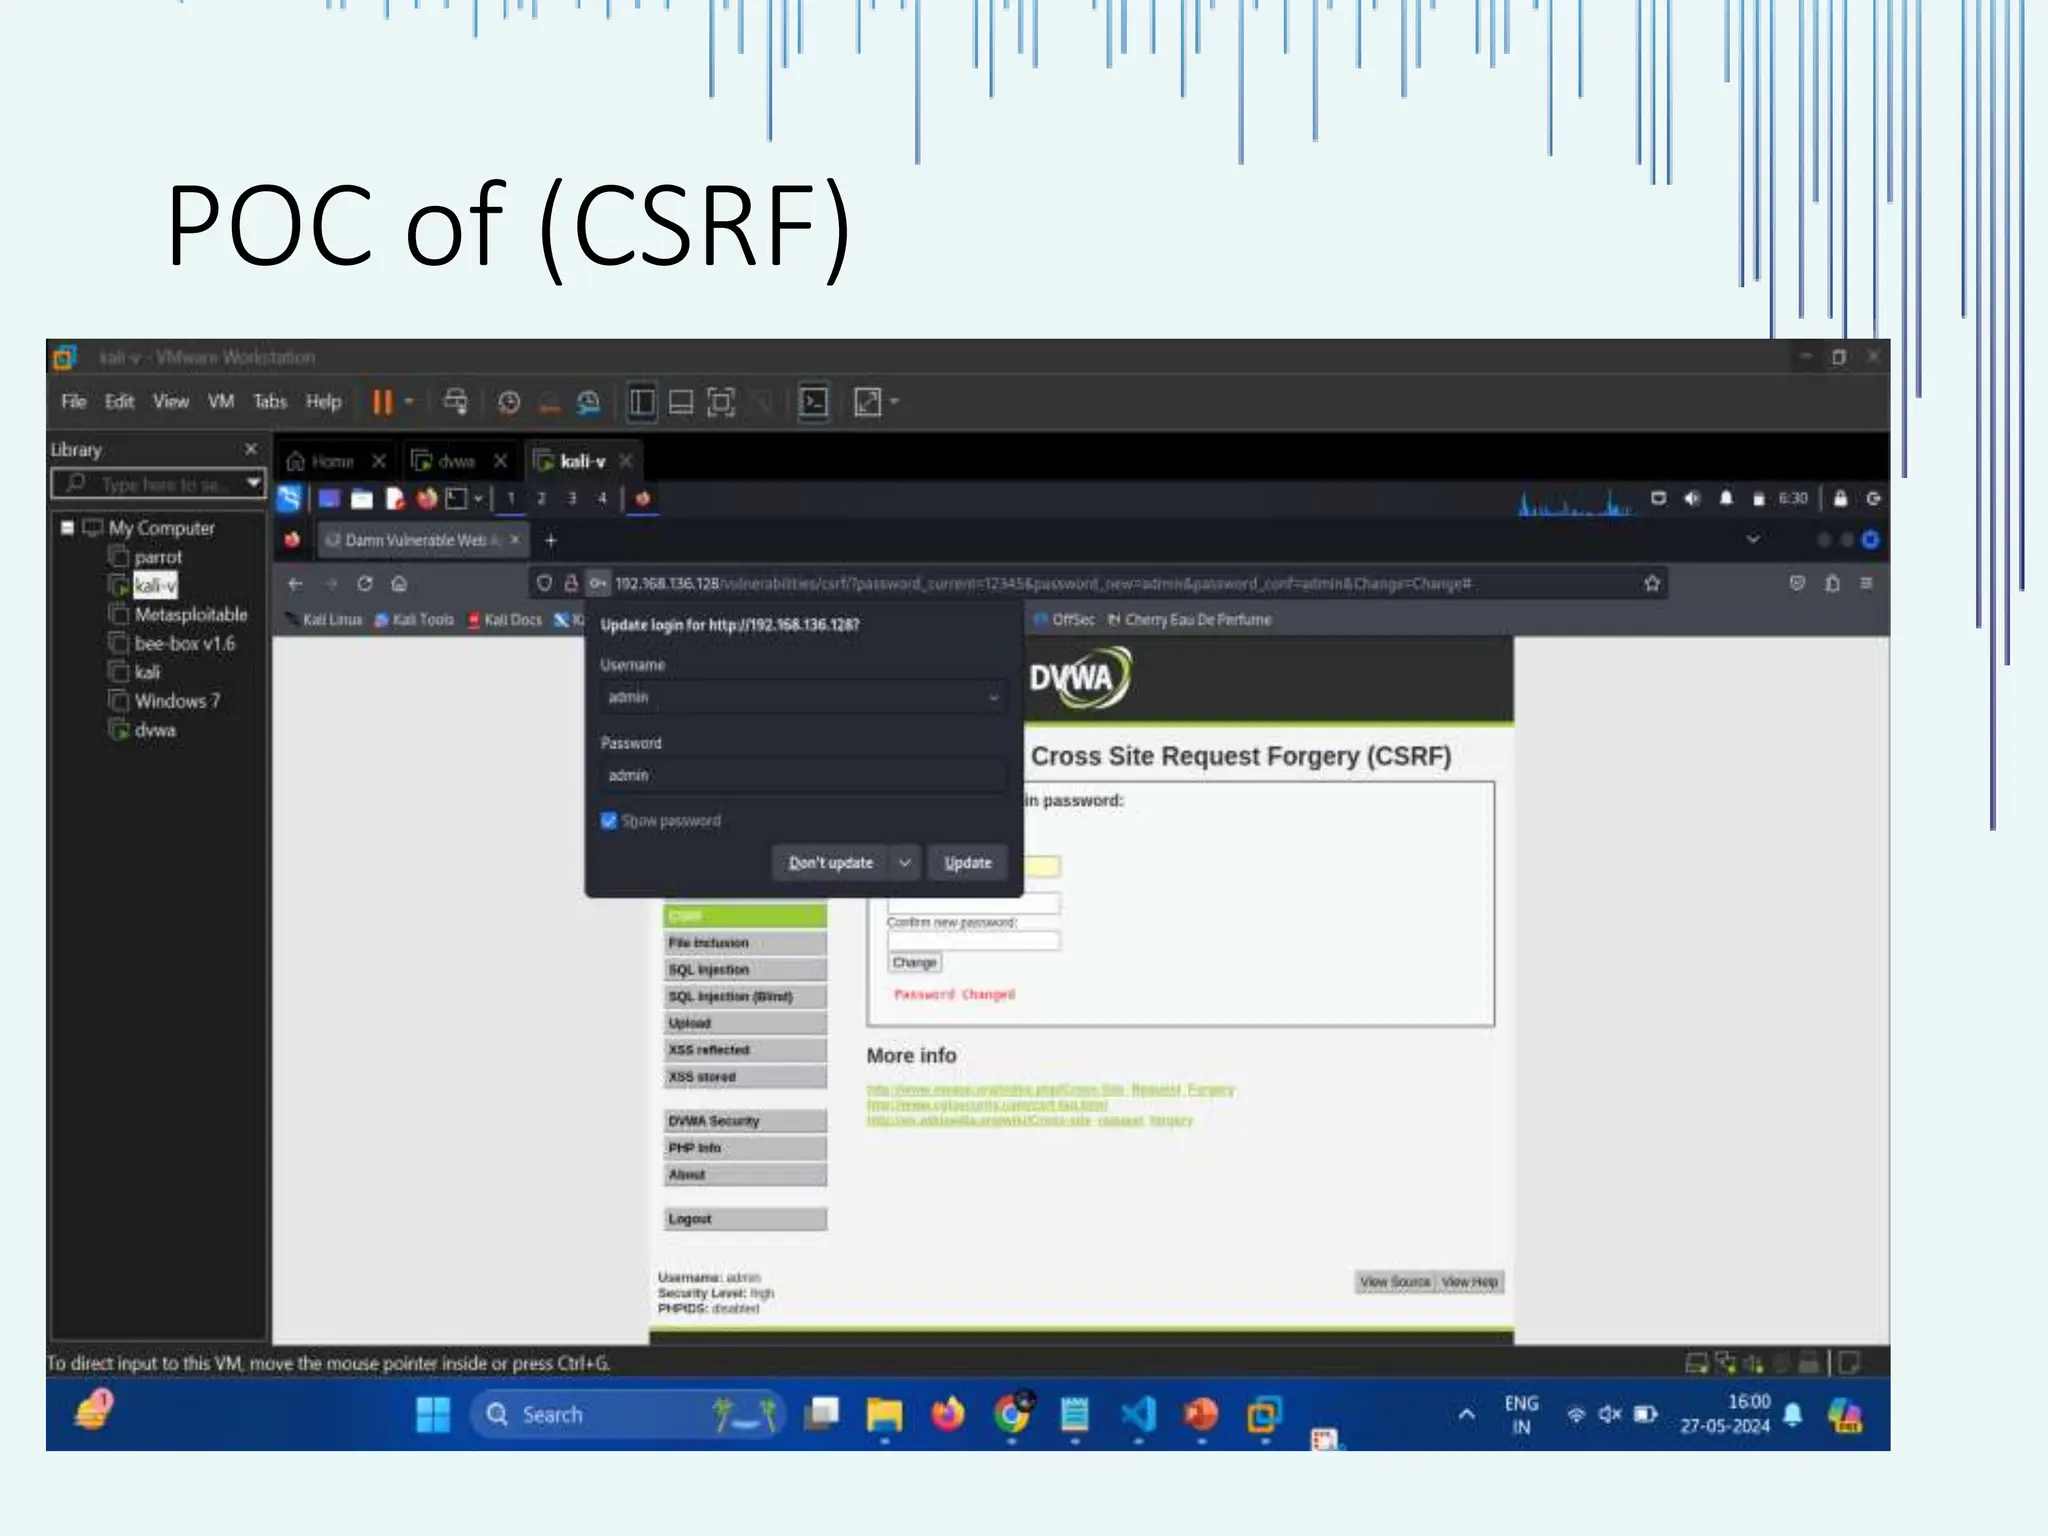Open the terminal launcher dropdown arrow
Image resolution: width=2048 pixels, height=1536 pixels.
click(x=478, y=498)
